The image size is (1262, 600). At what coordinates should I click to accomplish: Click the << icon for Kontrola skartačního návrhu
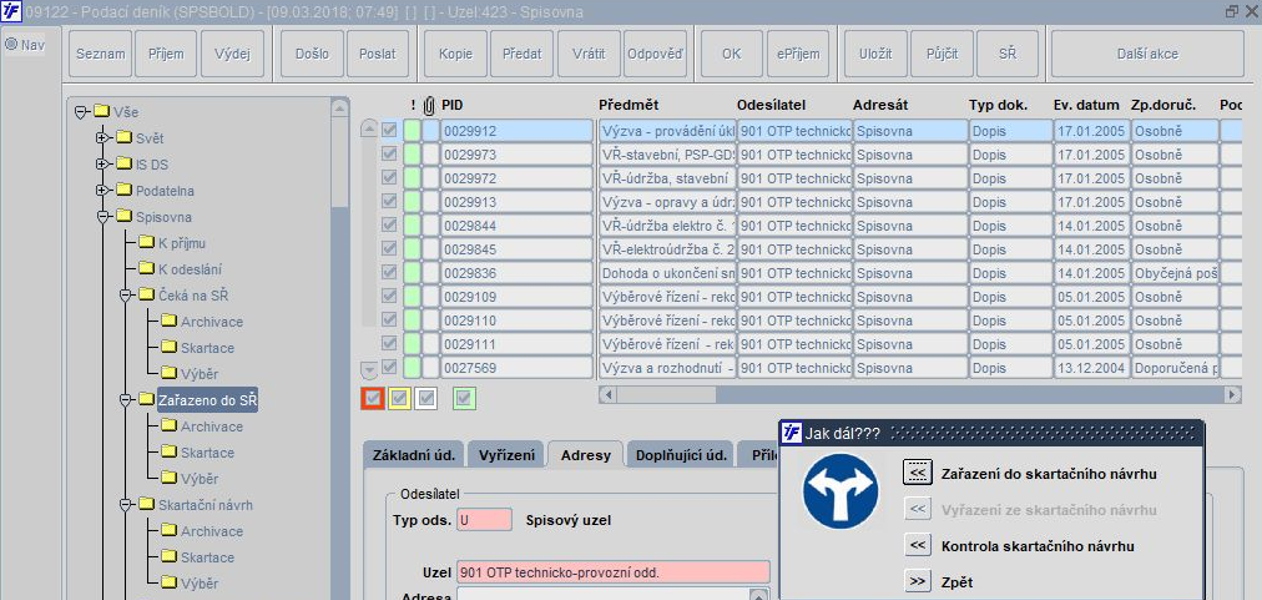(917, 546)
